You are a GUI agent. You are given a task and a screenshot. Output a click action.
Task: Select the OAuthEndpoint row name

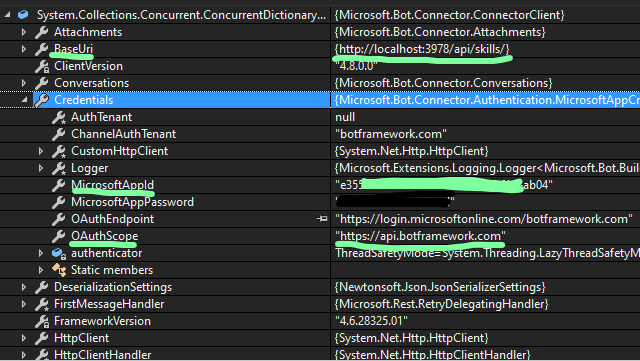point(113,219)
